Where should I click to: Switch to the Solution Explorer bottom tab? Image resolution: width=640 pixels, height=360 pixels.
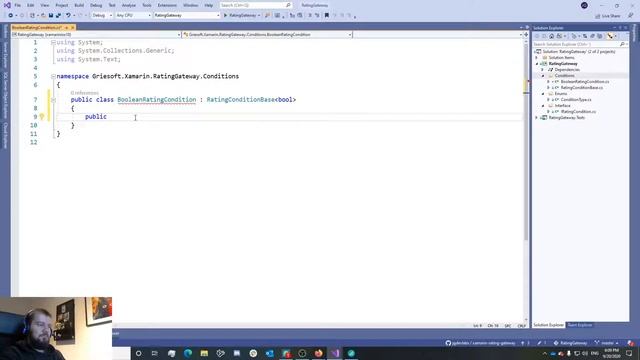tap(549, 325)
